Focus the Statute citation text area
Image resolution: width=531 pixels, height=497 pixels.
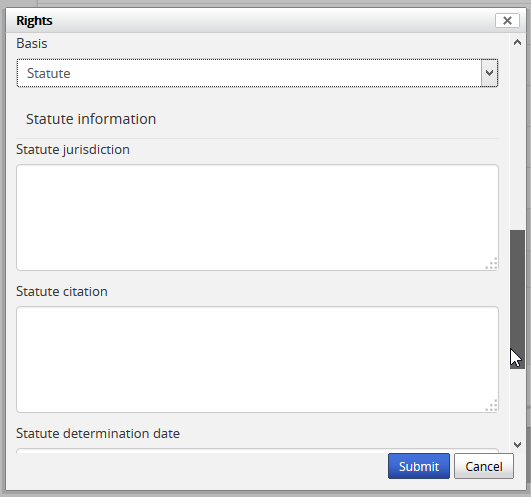(x=257, y=360)
